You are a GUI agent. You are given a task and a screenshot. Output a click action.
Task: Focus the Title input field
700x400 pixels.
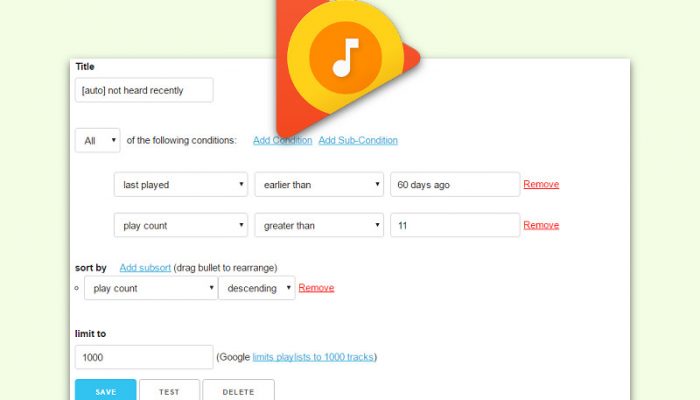pyautogui.click(x=144, y=90)
